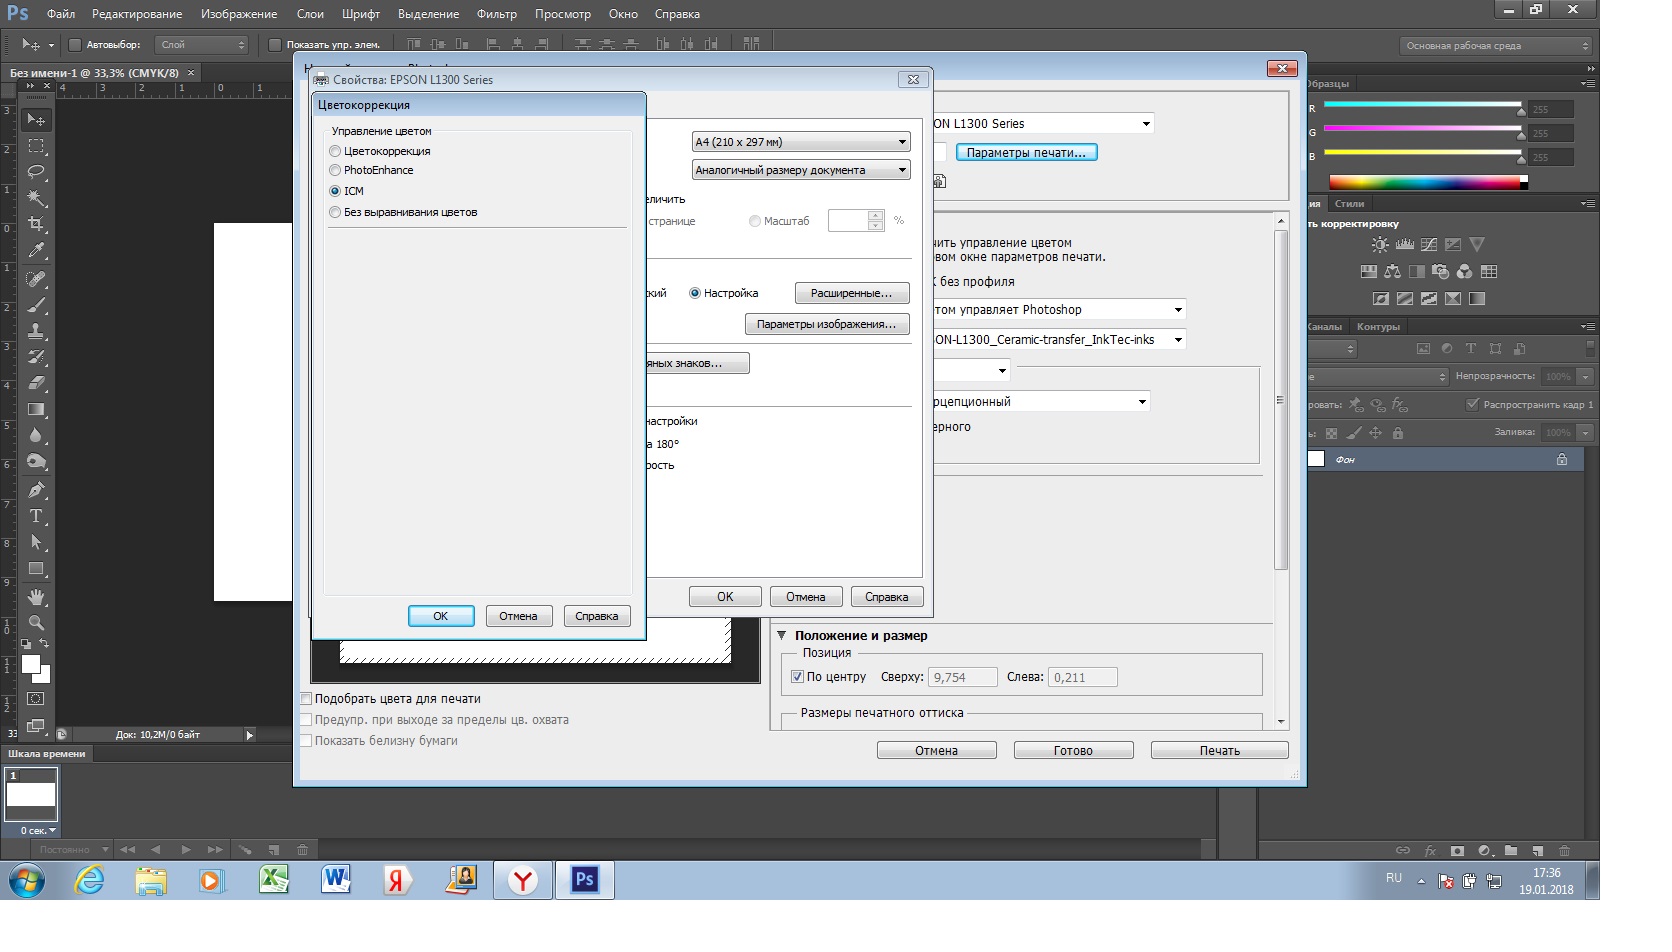The width and height of the screenshot is (1672, 952).
Task: Select the Blur tool
Action: pyautogui.click(x=36, y=435)
